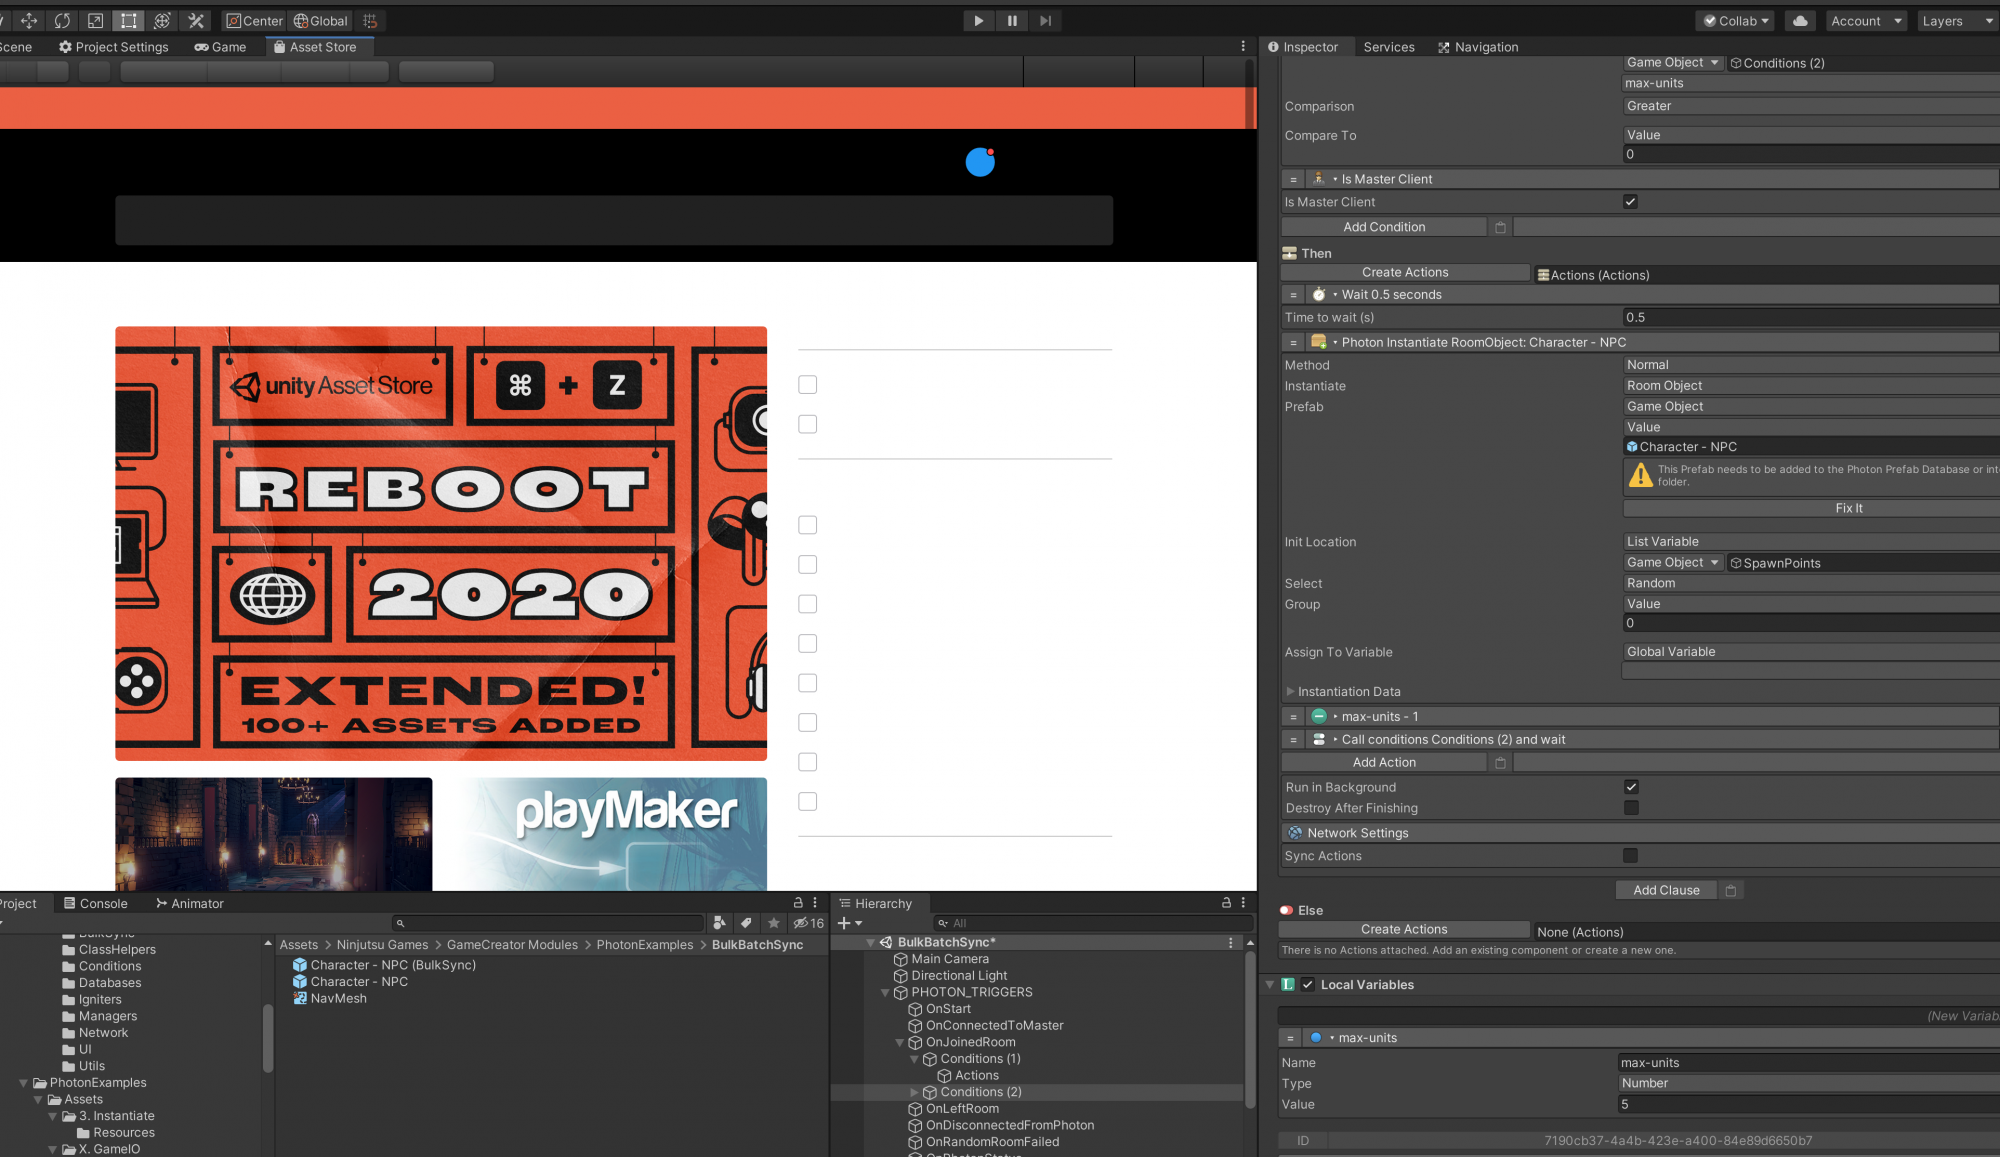Screen dimensions: 2000x1157
Task: Toggle Local Variables component enabled checkbox
Action: [1307, 985]
